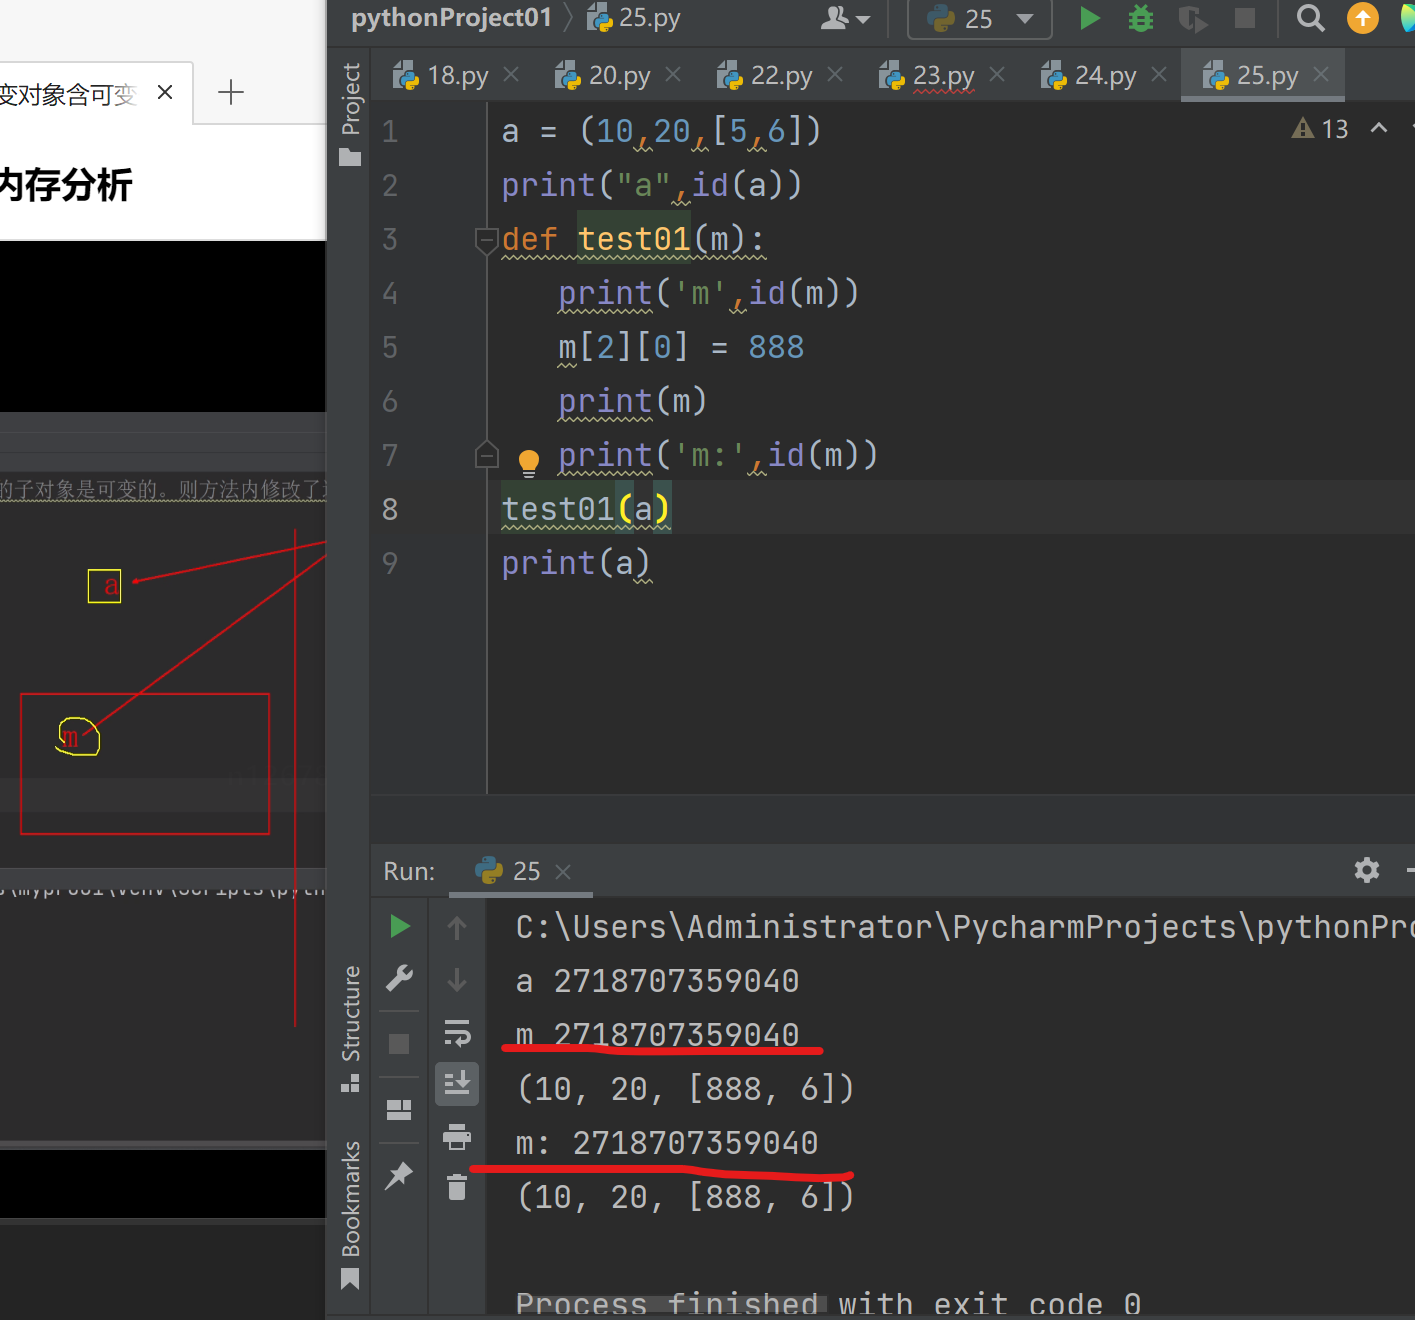Run the project with the green Run toolbar button
Image resolution: width=1415 pixels, height=1320 pixels.
click(x=1090, y=18)
